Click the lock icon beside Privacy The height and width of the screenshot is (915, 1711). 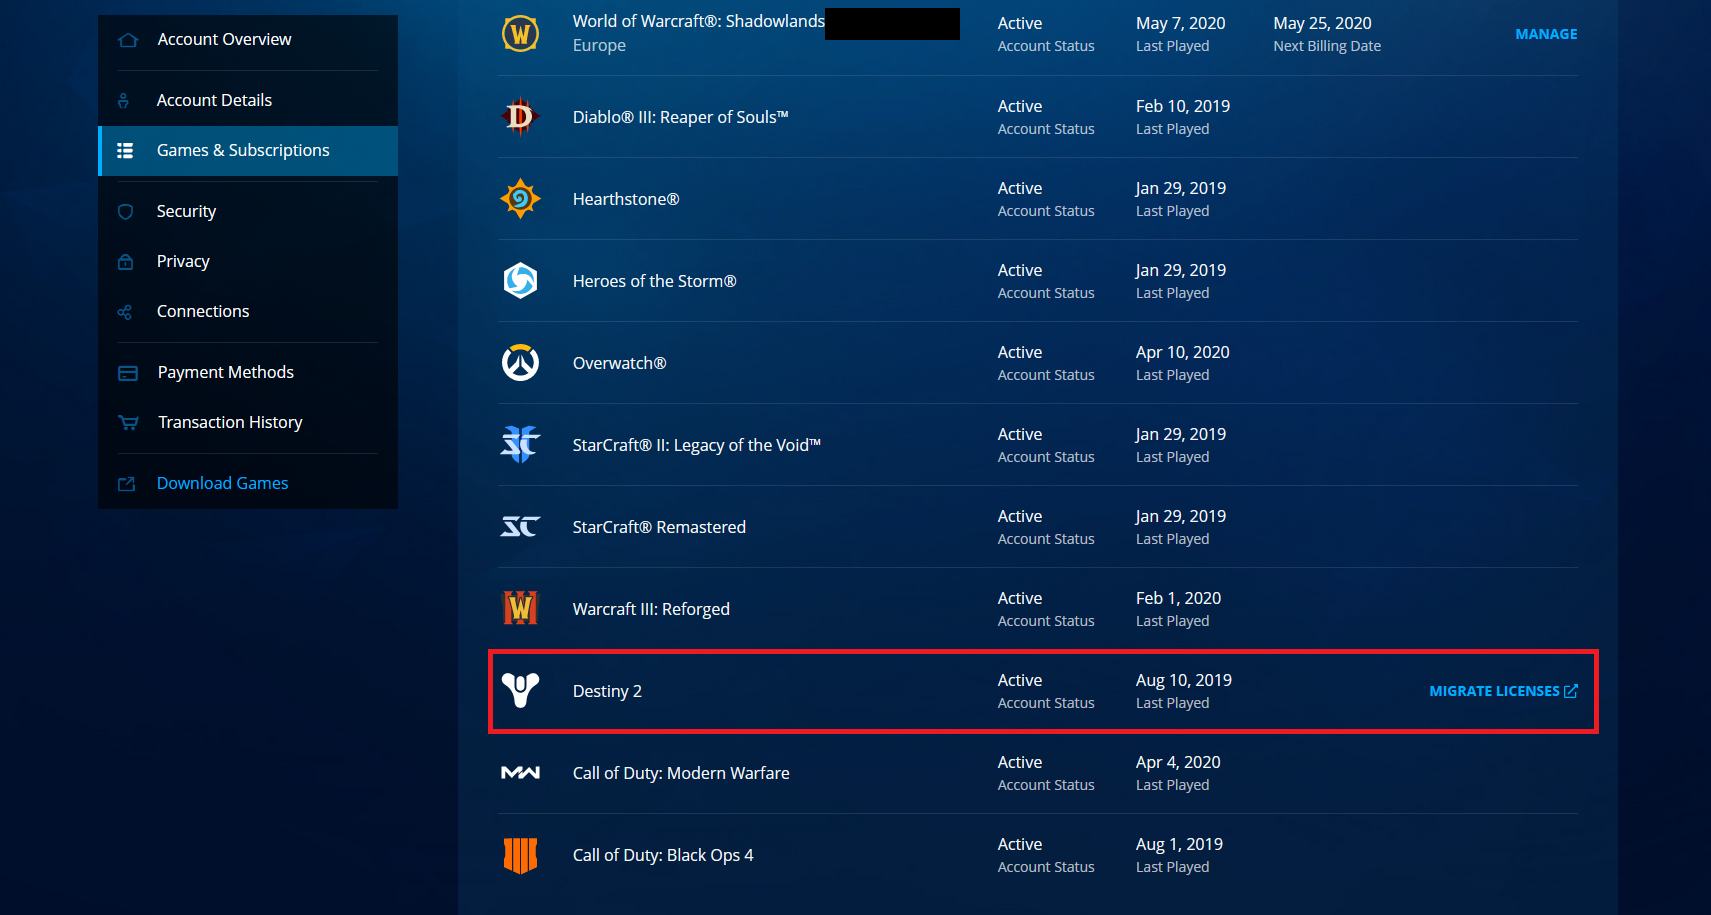tap(125, 262)
